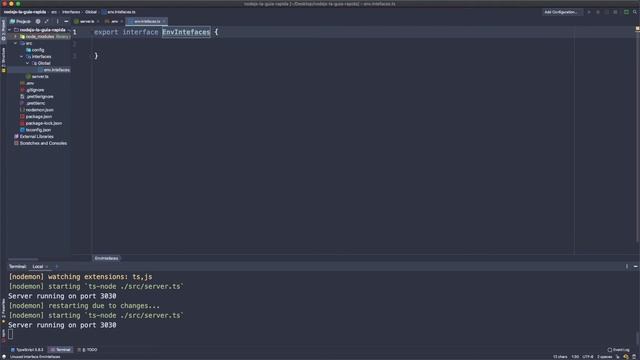Open the Favorites vertical tool window button
The height and width of the screenshot is (360, 640).
click(x=3, y=310)
